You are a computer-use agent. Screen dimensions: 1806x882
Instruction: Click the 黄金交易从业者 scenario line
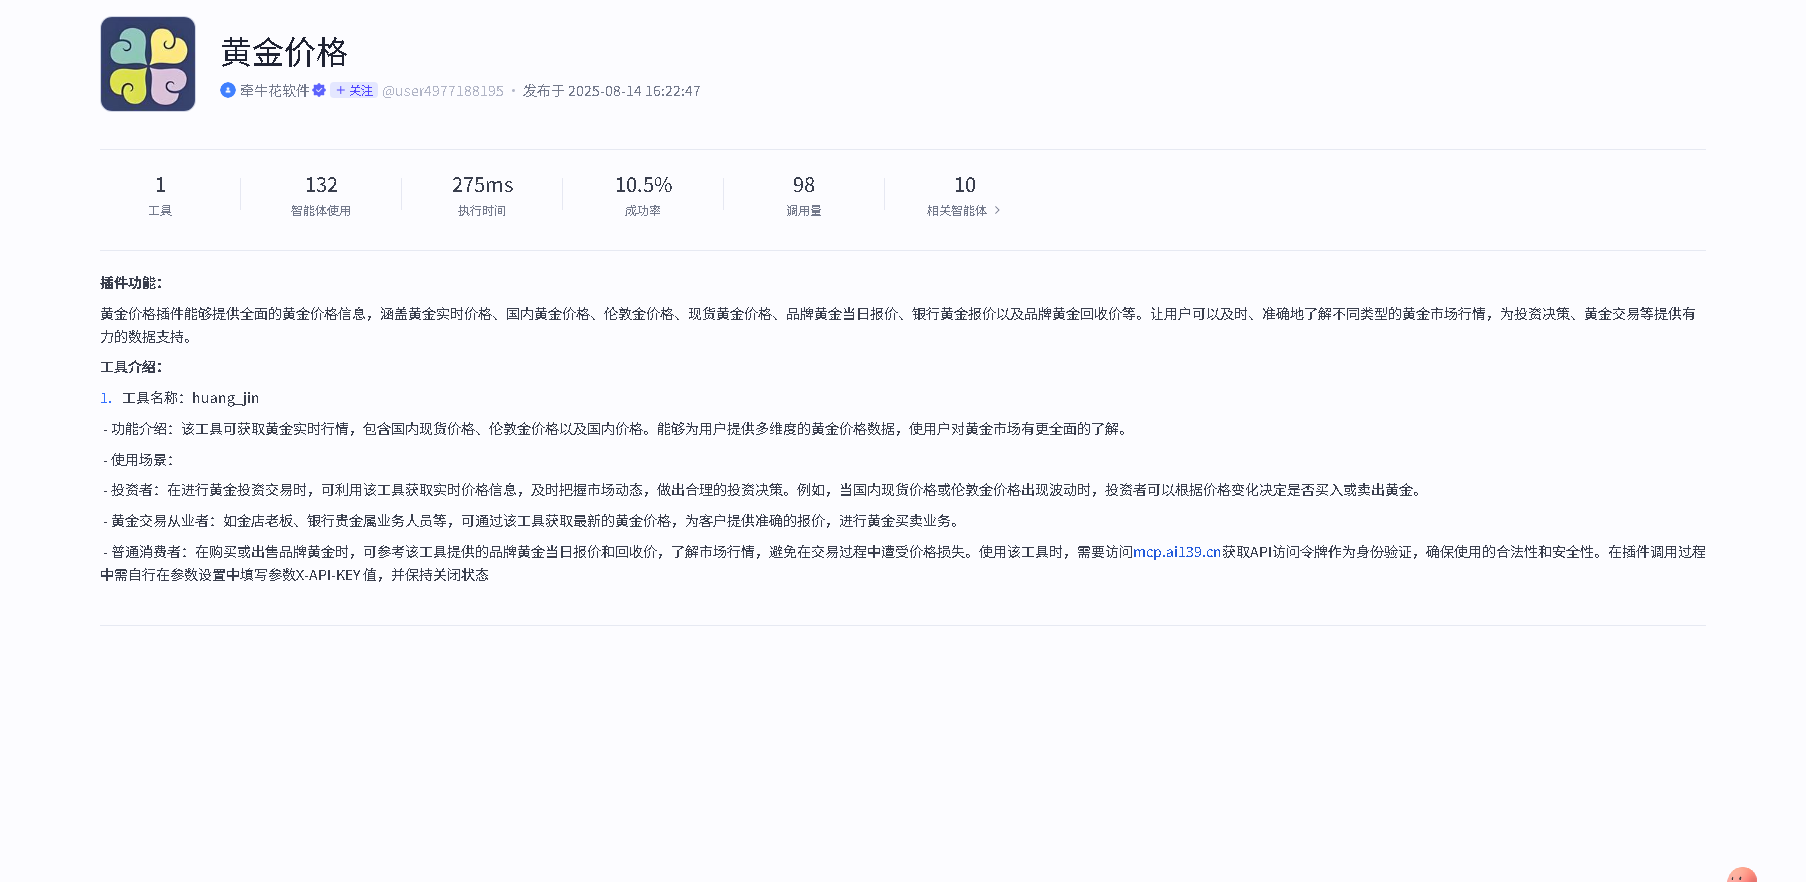533,521
